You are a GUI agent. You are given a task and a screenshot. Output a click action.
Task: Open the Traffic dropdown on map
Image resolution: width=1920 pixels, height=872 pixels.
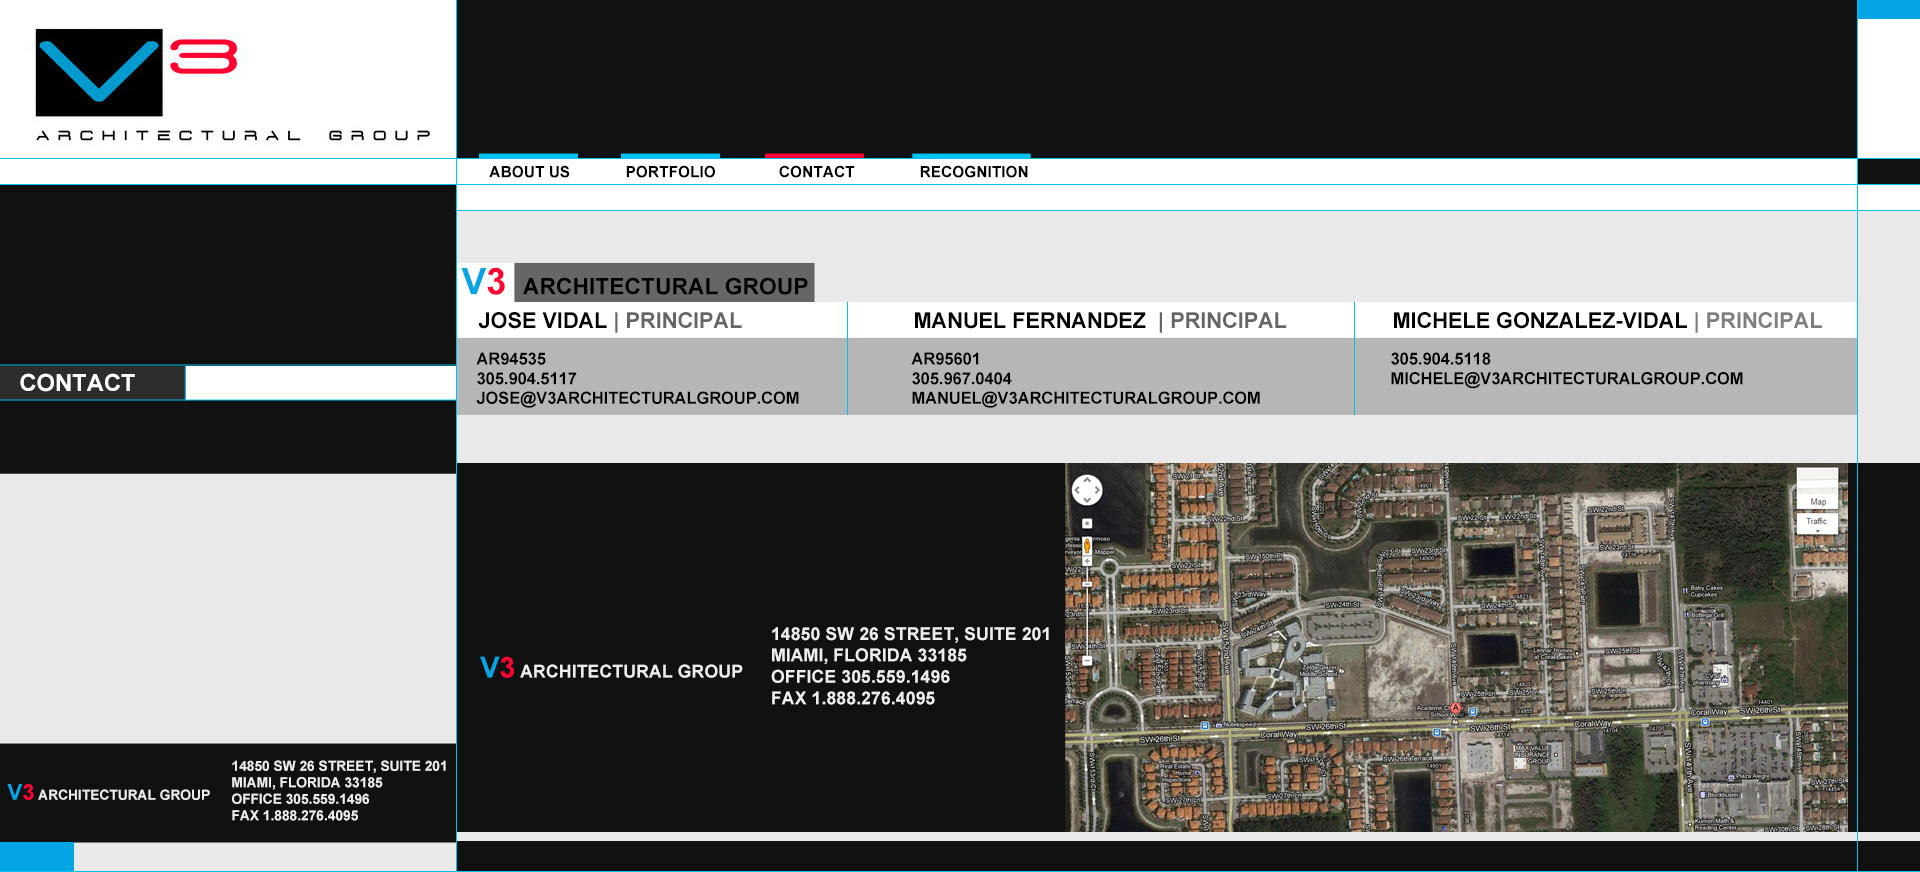pos(1817,522)
